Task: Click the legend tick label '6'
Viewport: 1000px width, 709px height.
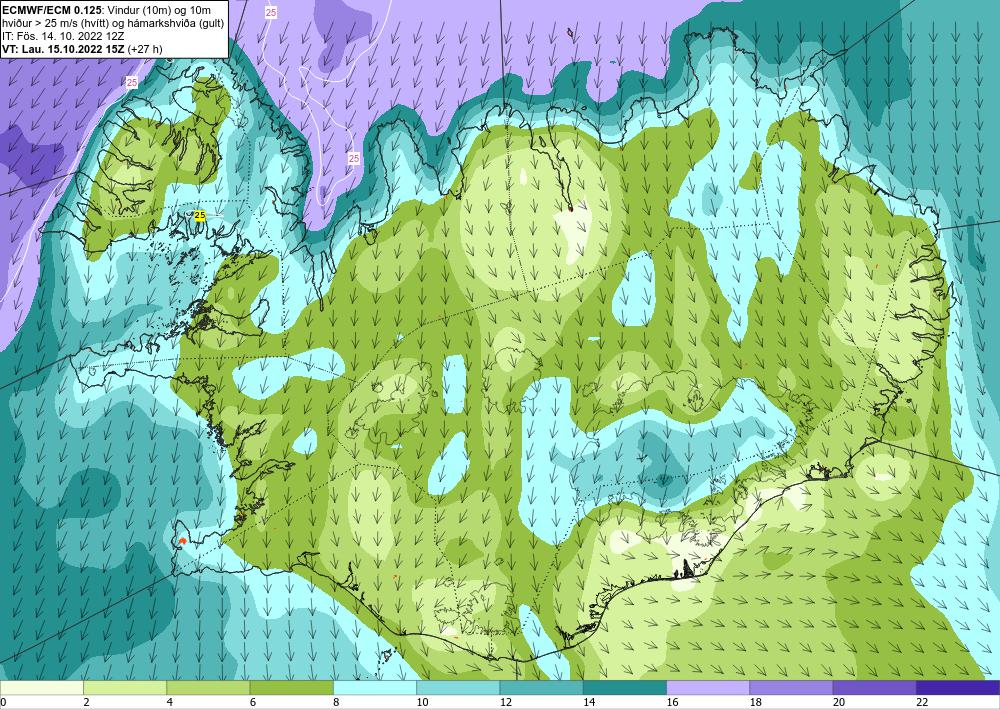Action: click(x=253, y=702)
